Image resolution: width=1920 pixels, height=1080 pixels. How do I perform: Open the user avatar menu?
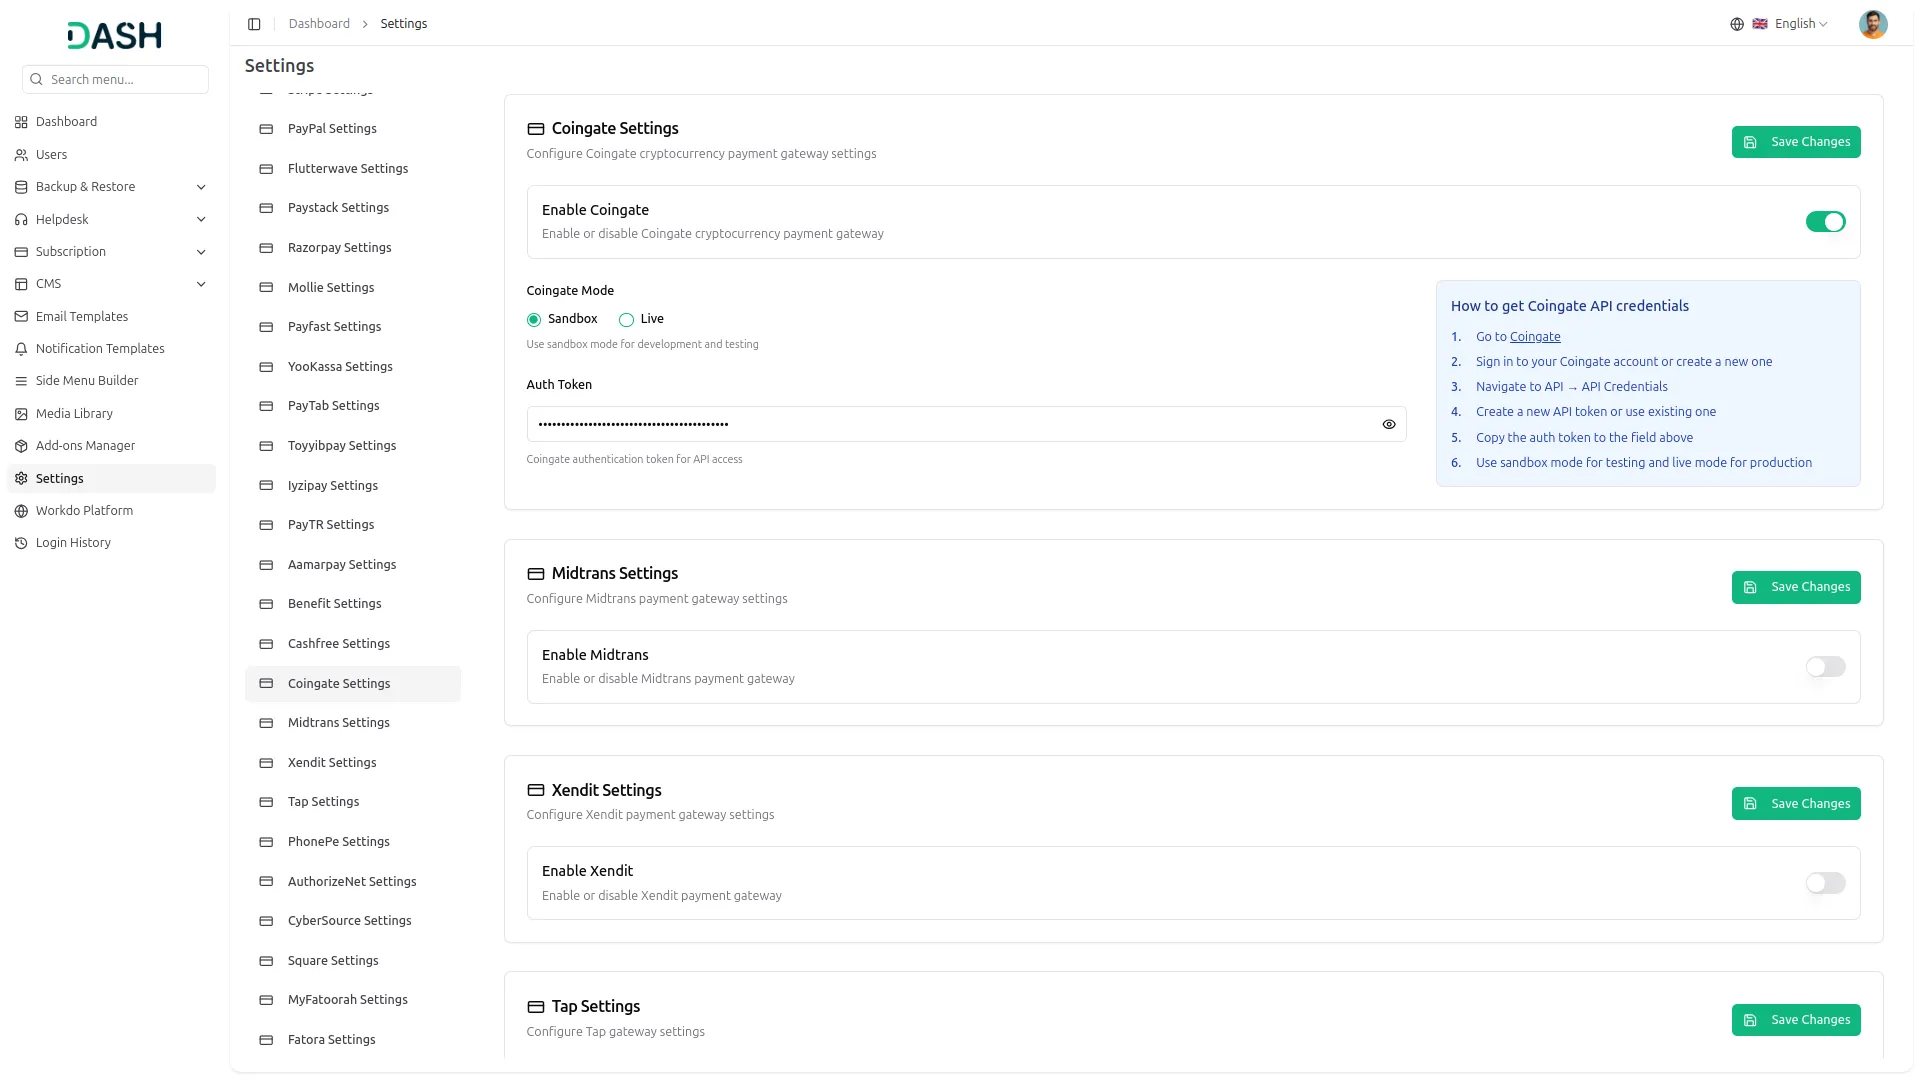coord(1873,24)
